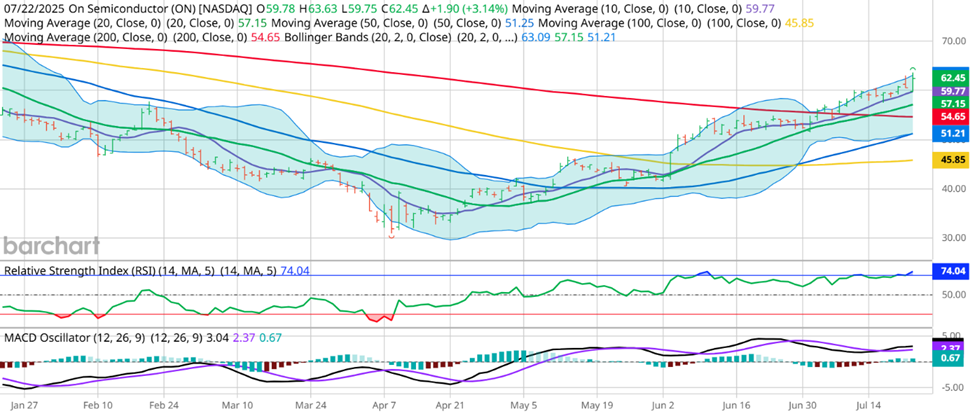The width and height of the screenshot is (975, 416).
Task: Click the On Semiconductor (ON) [NASDAQ] title
Action: coord(159,8)
